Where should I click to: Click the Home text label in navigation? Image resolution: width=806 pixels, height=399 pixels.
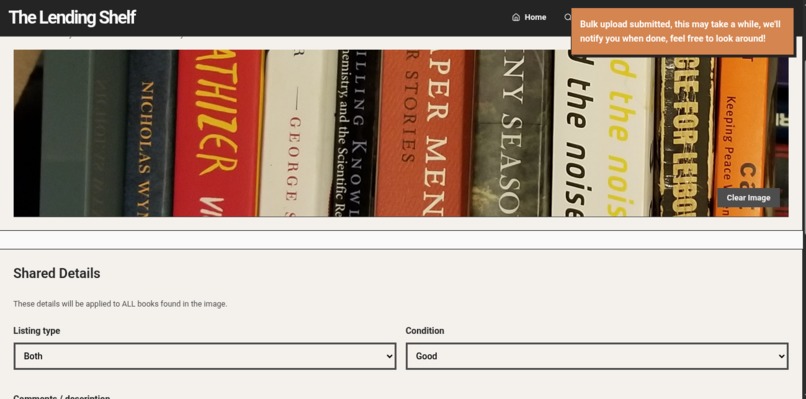535,17
